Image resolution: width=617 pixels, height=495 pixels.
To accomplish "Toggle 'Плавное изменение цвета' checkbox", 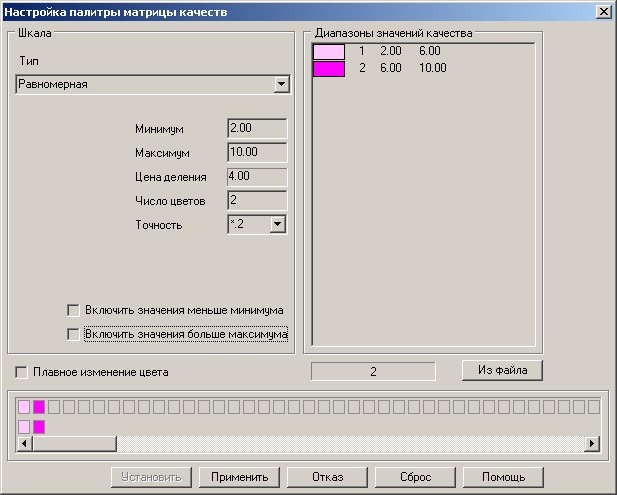I will pos(22,372).
